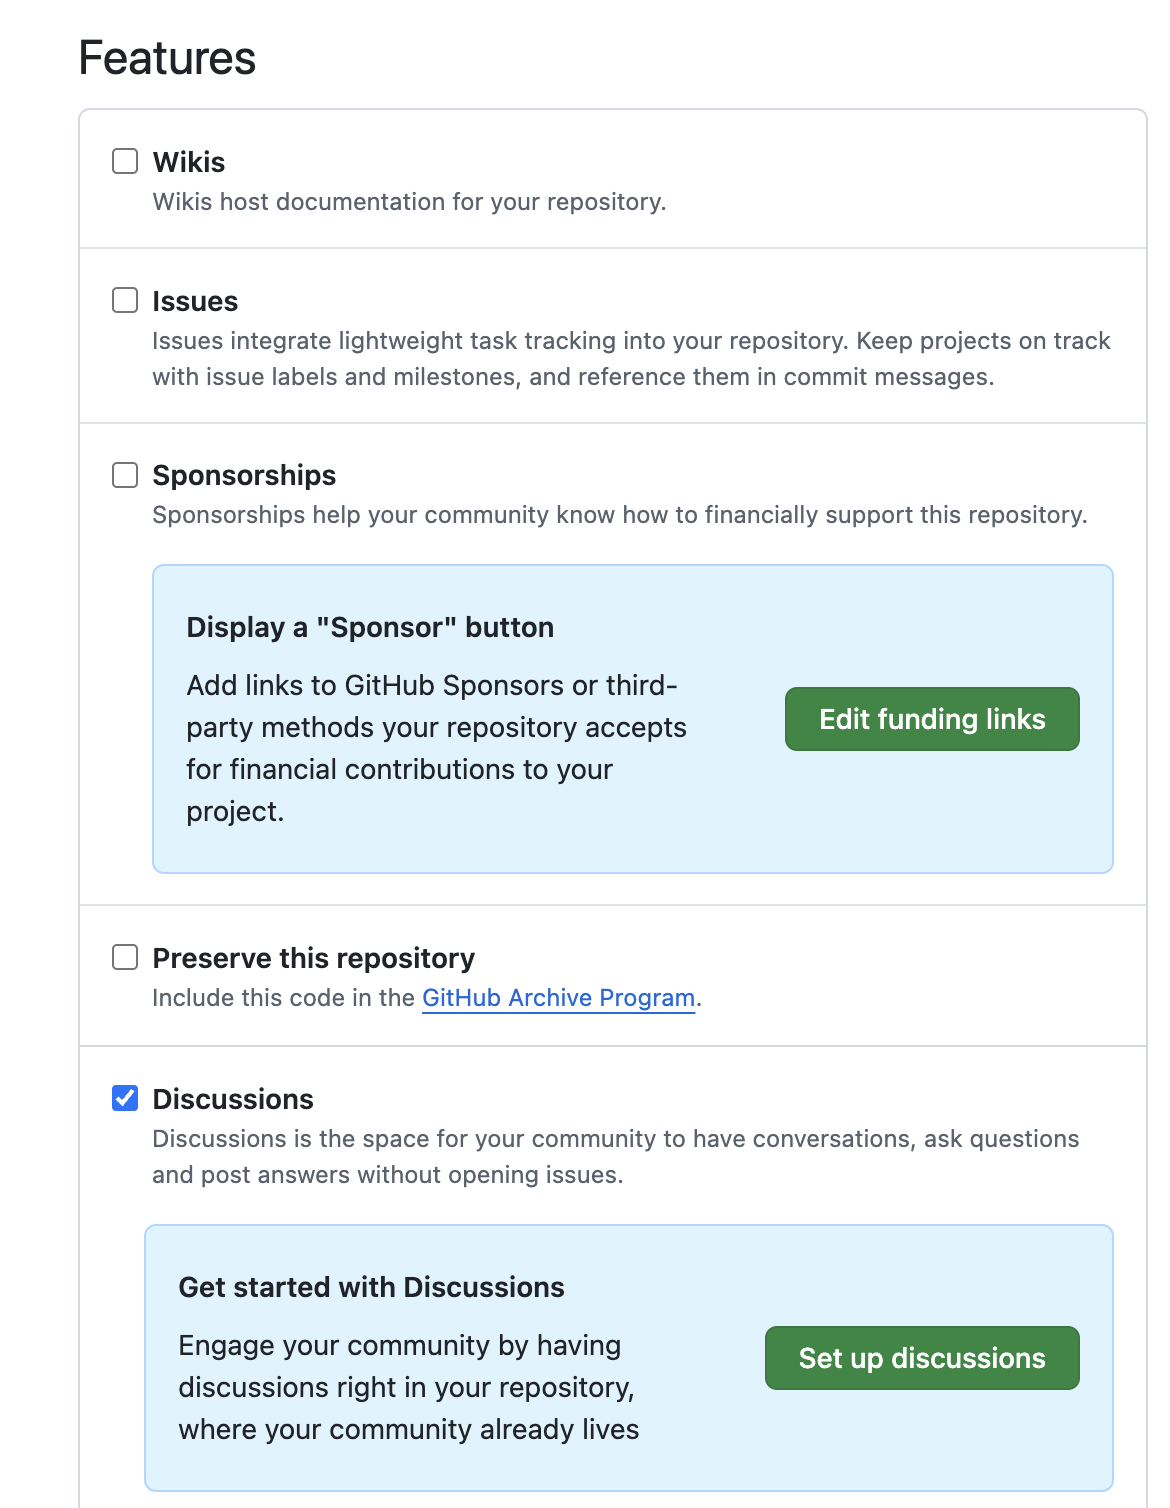The width and height of the screenshot is (1170, 1508).
Task: Tick the Issues feature checkbox
Action: (125, 300)
